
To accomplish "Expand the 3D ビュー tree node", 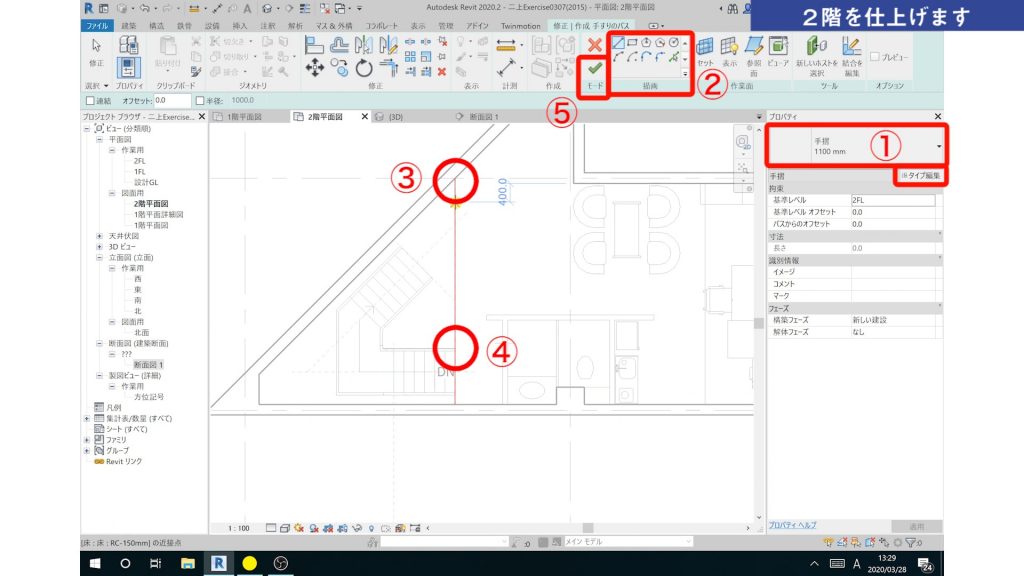I will pyautogui.click(x=99, y=246).
